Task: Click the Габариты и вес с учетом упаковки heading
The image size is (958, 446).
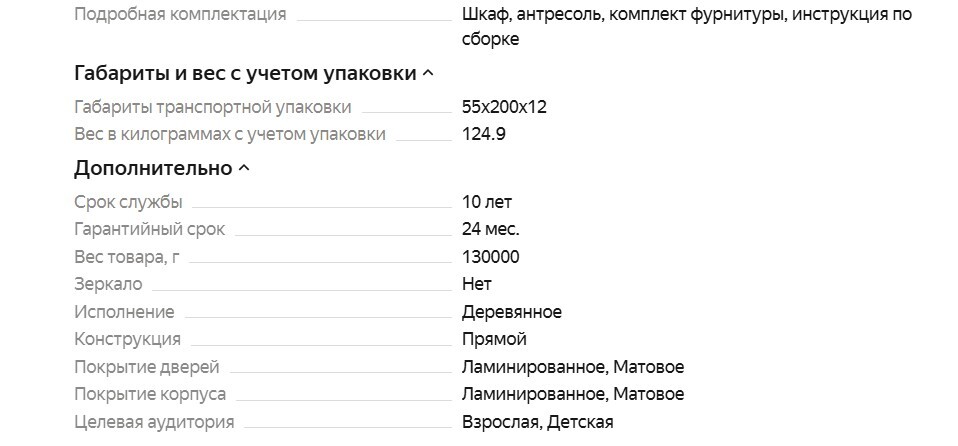Action: (x=245, y=73)
